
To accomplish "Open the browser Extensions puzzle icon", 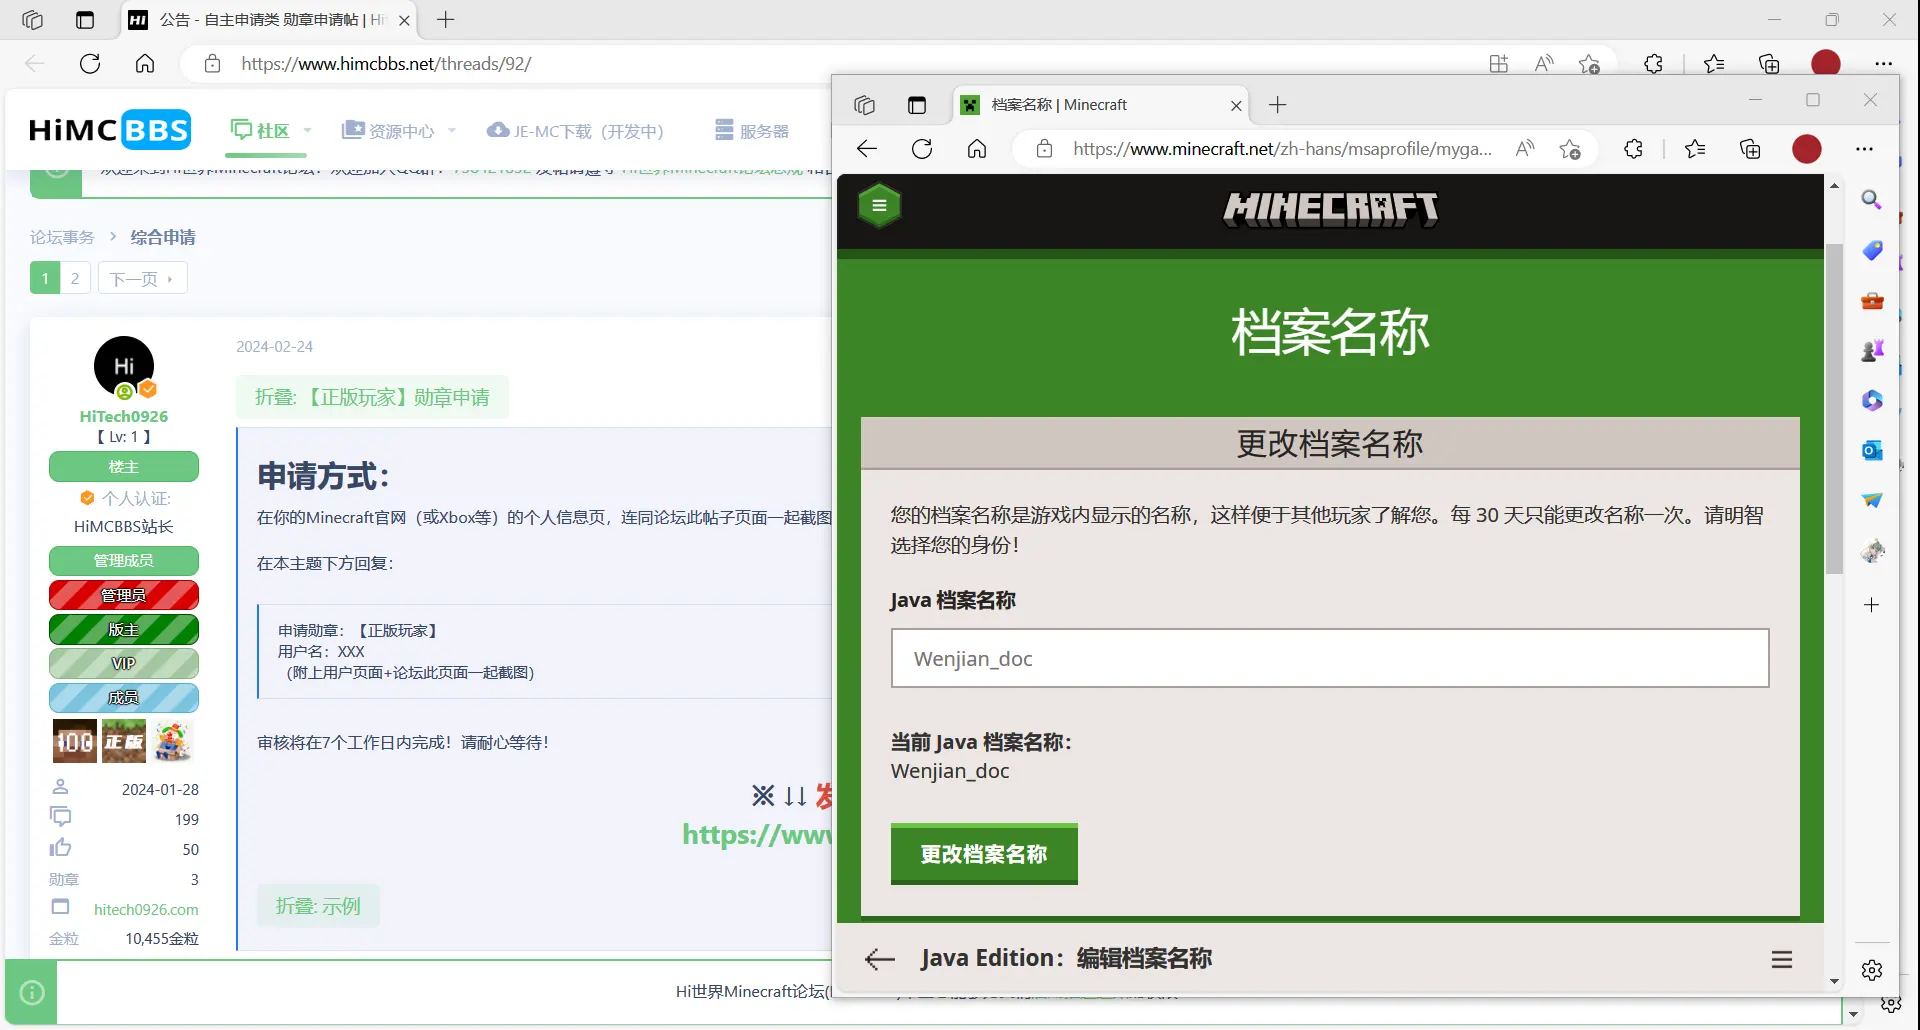I will point(1634,148).
